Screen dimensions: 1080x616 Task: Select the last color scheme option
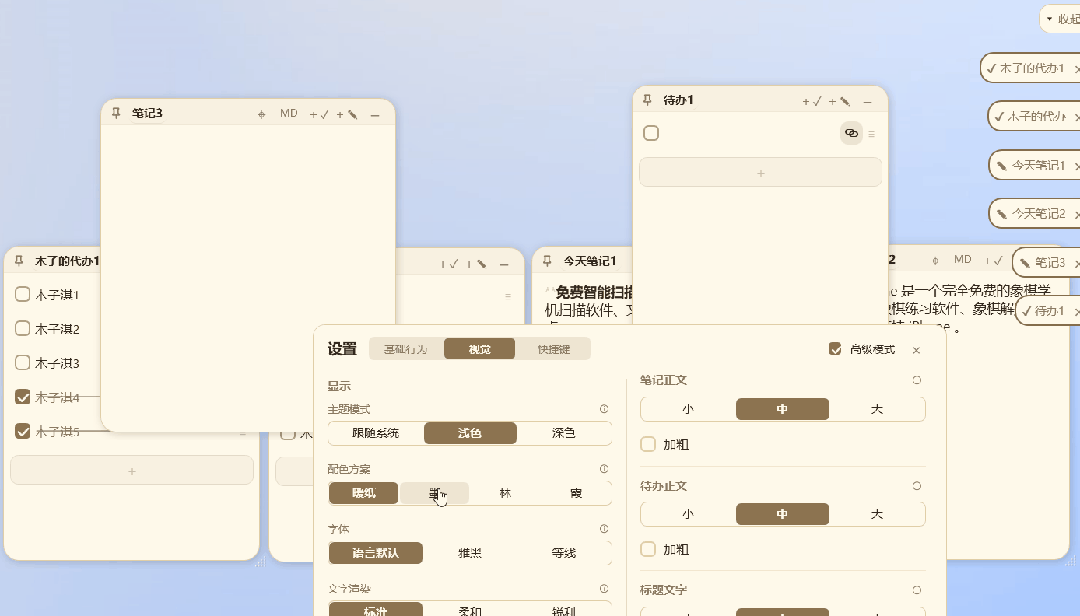pos(576,493)
